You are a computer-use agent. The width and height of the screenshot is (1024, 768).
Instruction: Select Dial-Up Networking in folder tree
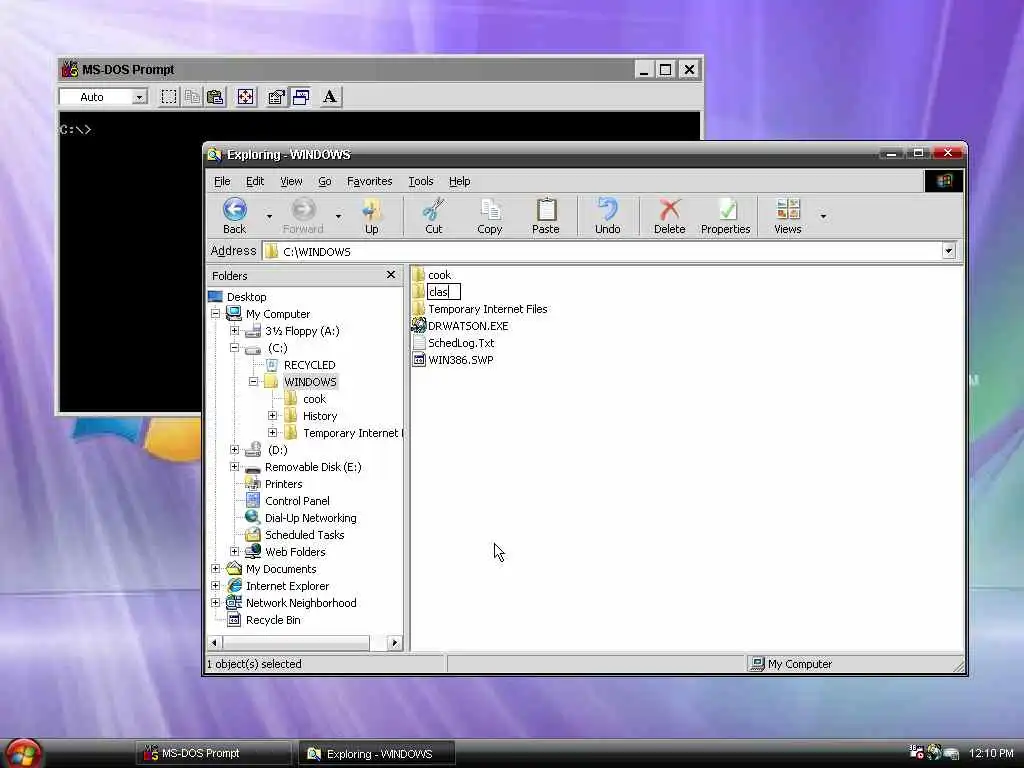[310, 518]
